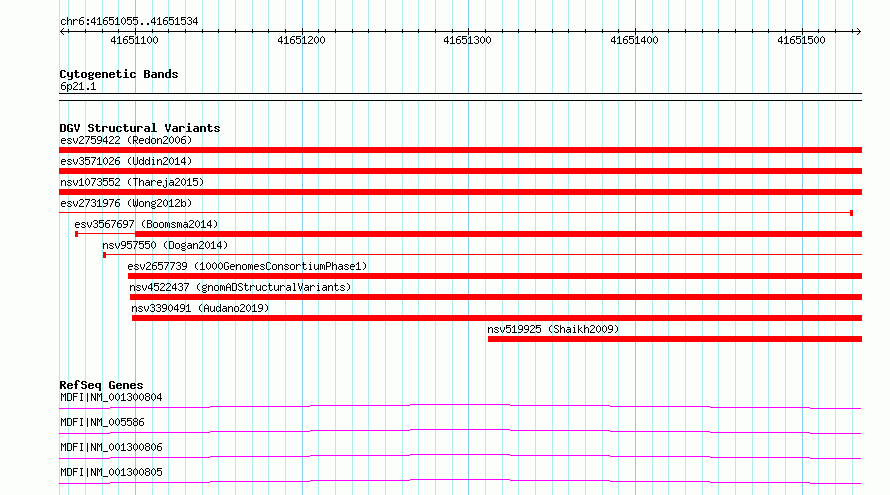Click the red bar for nsv519925
Image resolution: width=890 pixels, height=495 pixels.
tap(675, 339)
